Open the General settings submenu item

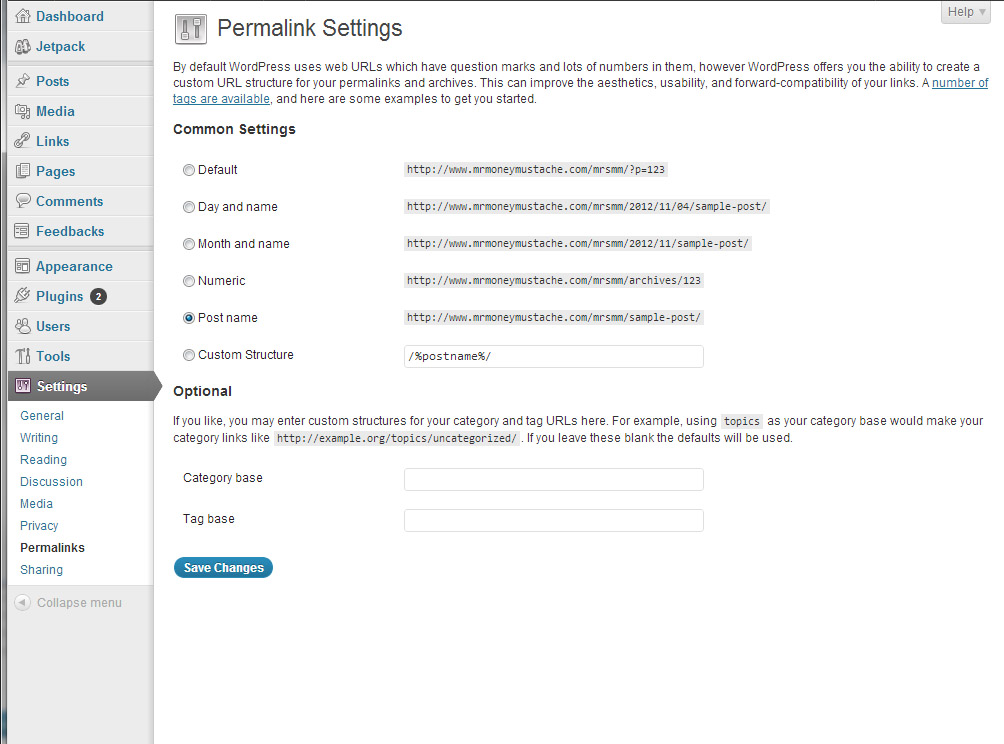pos(42,416)
